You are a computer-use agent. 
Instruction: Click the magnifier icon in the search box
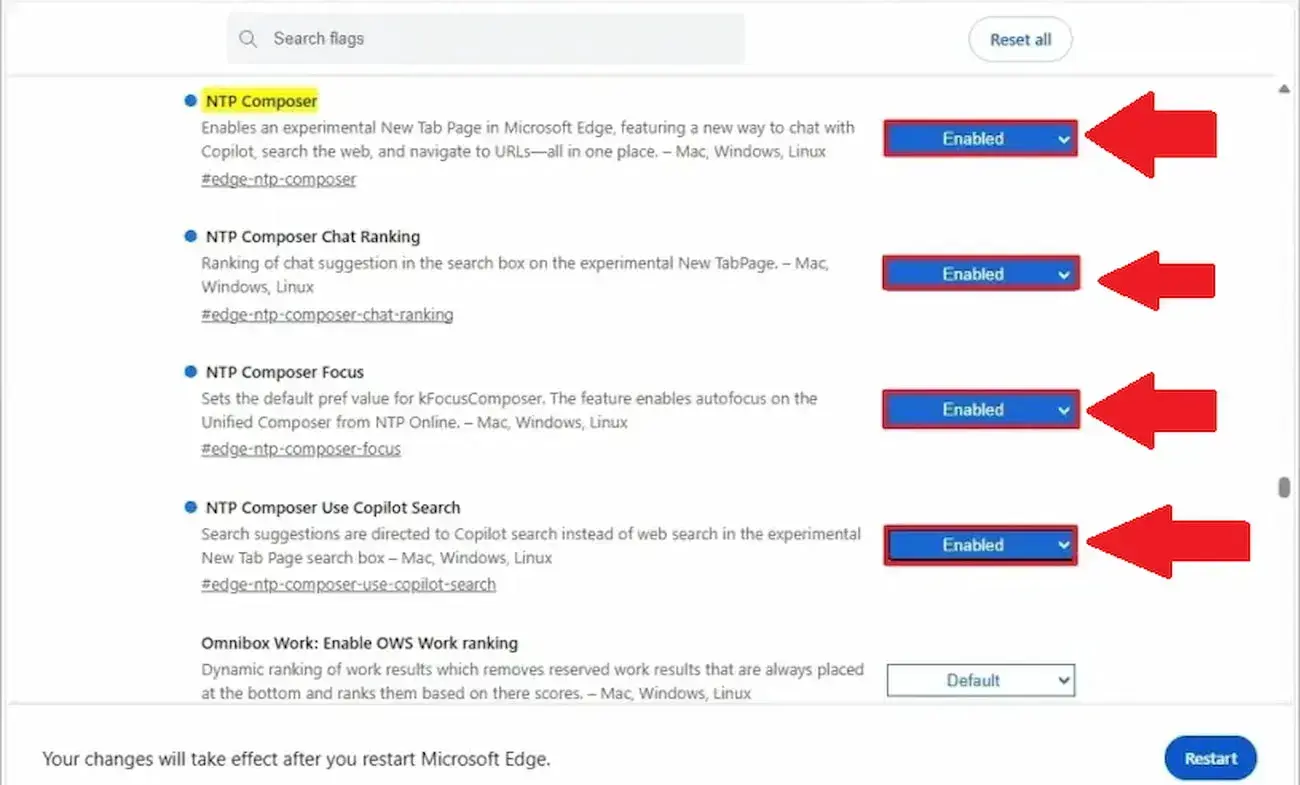click(248, 38)
